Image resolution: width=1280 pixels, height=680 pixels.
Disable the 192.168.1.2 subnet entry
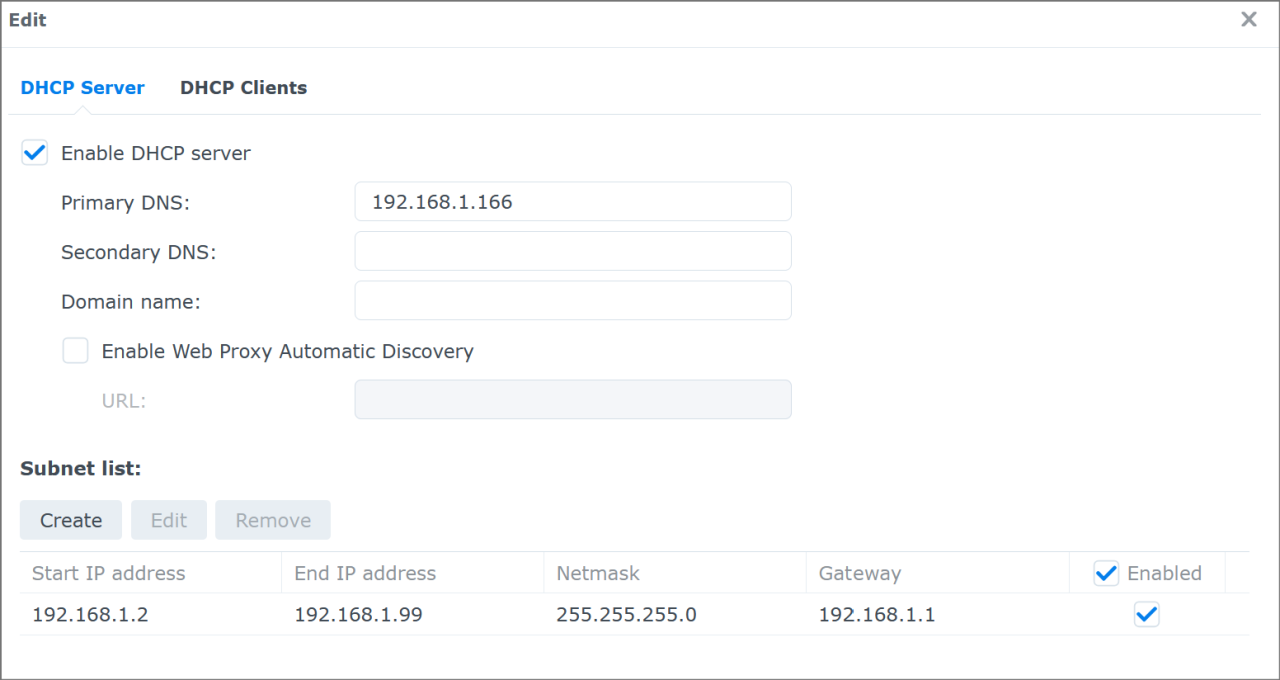click(x=1146, y=614)
